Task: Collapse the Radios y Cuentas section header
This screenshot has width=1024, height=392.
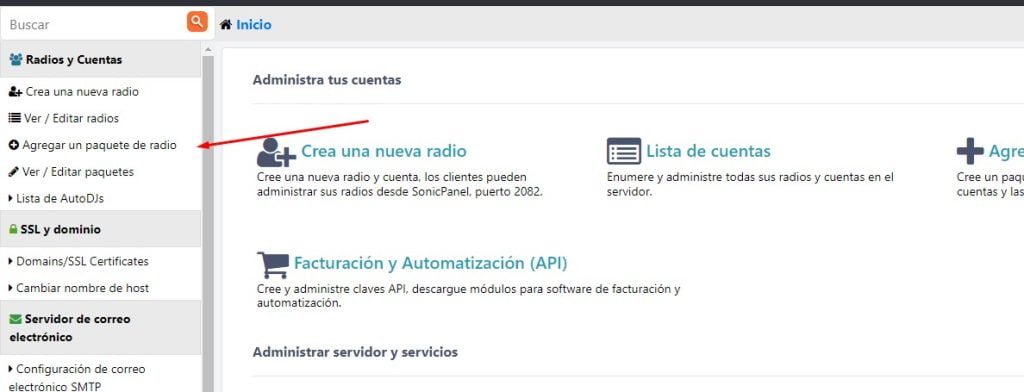Action: point(101,59)
